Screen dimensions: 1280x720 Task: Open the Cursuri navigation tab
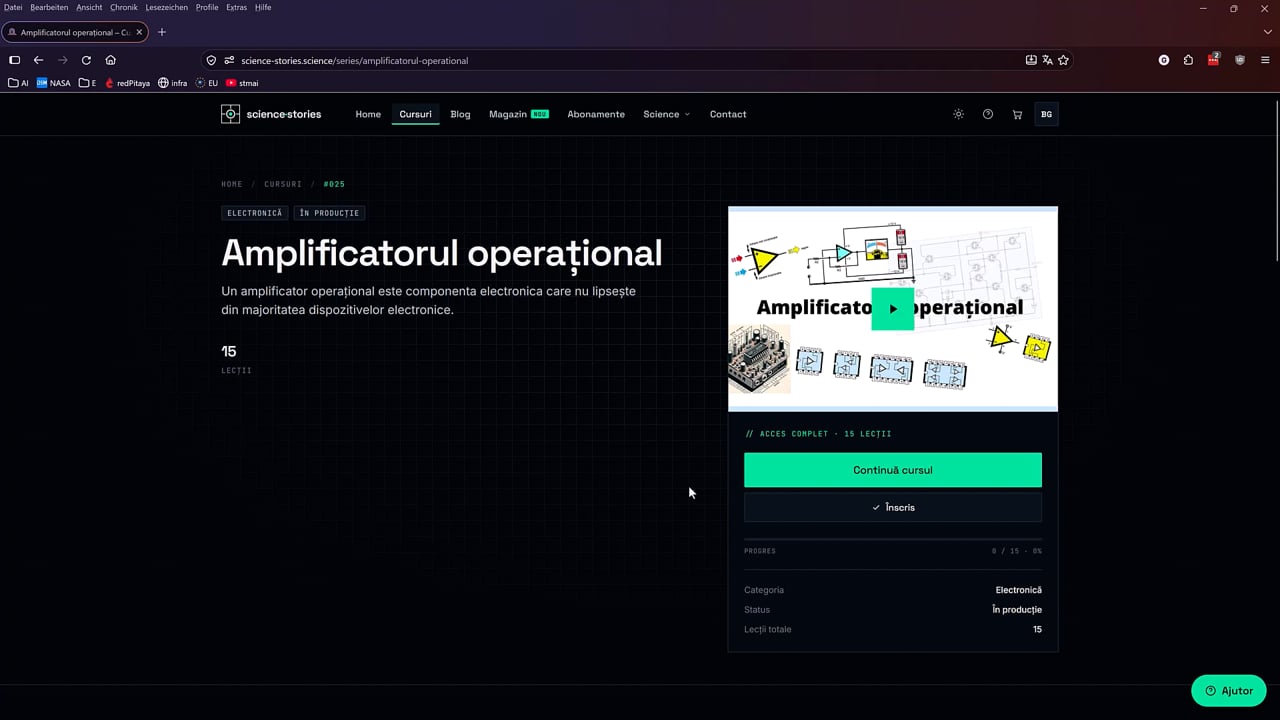tap(416, 114)
